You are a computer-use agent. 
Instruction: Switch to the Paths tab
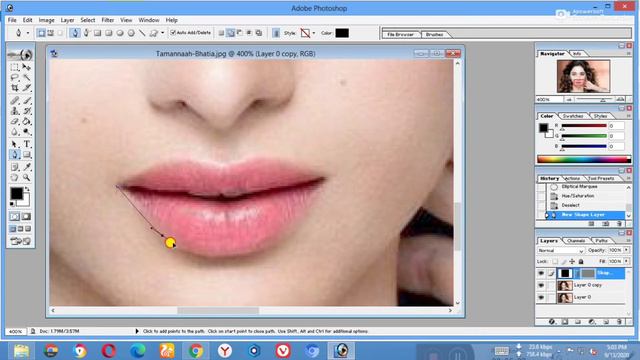(x=601, y=241)
